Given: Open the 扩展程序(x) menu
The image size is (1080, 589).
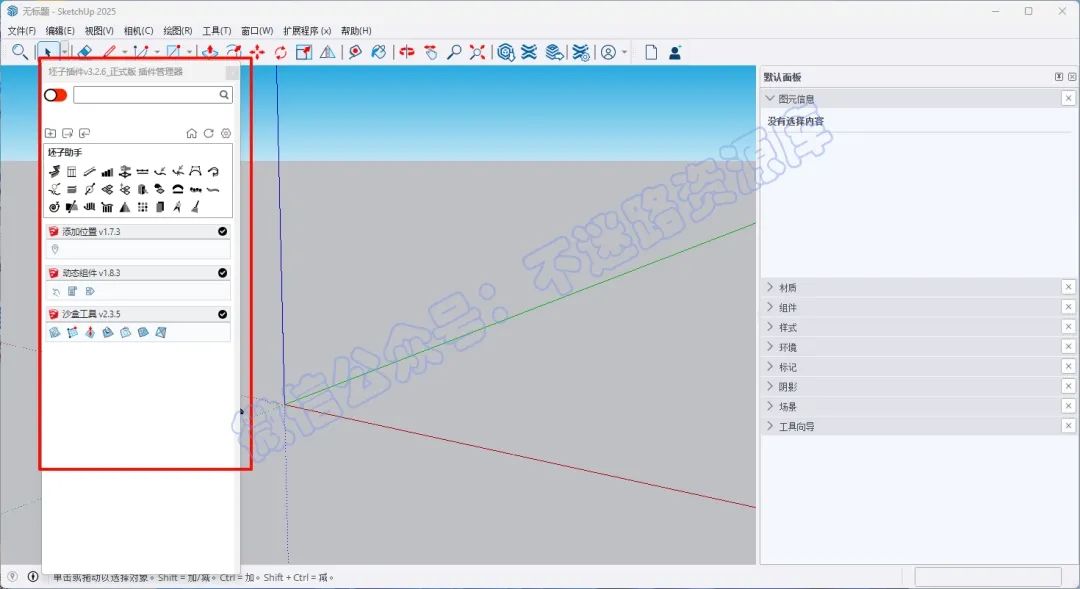Looking at the screenshot, I should pyautogui.click(x=307, y=30).
